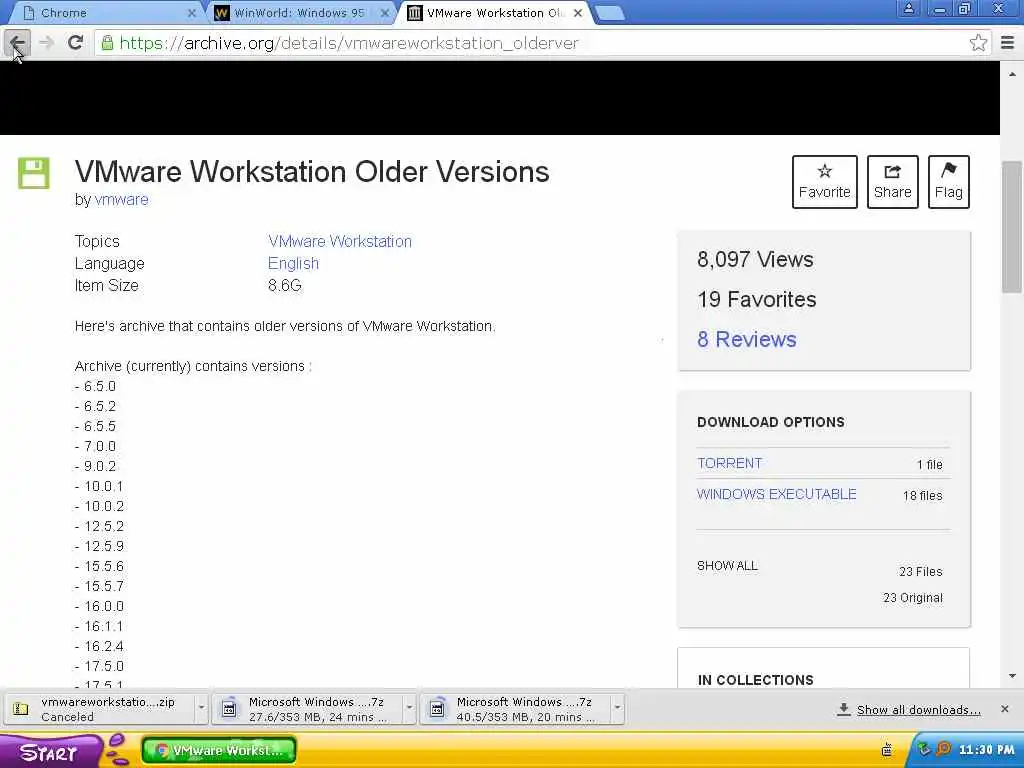Close the downloads bar
This screenshot has width=1024, height=768.
1004,709
